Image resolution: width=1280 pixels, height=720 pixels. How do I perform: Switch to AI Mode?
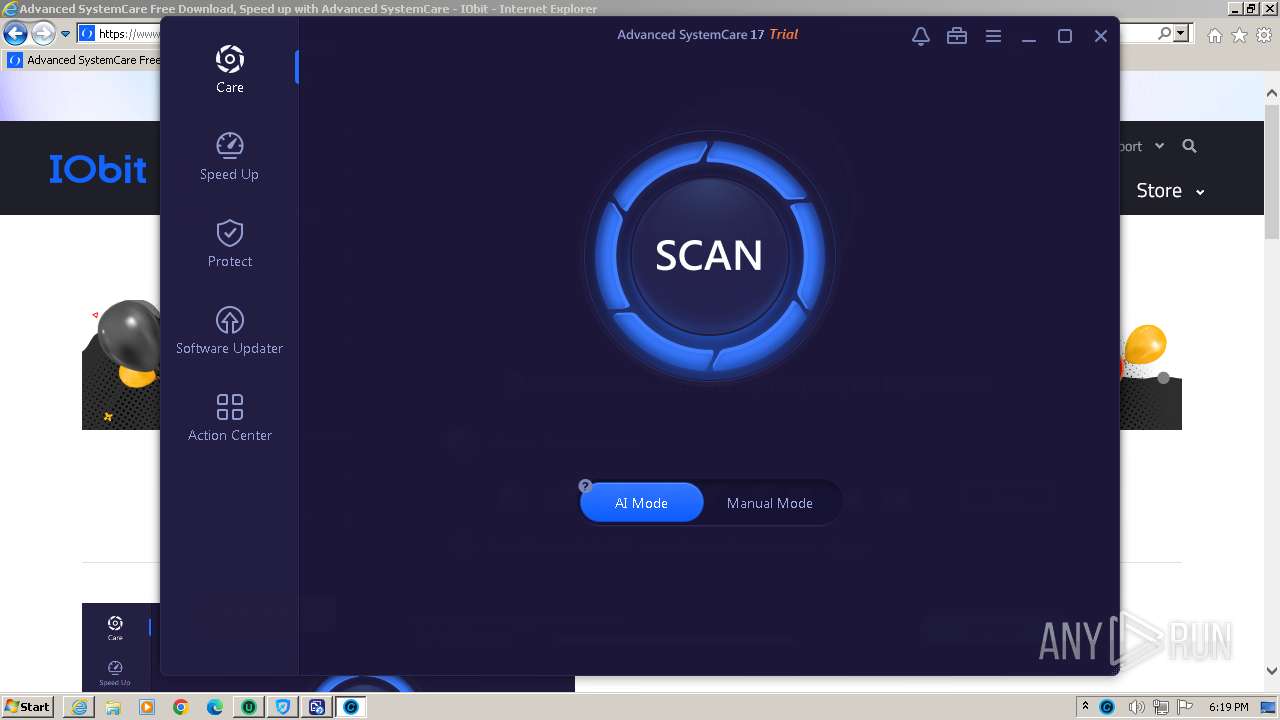[641, 503]
